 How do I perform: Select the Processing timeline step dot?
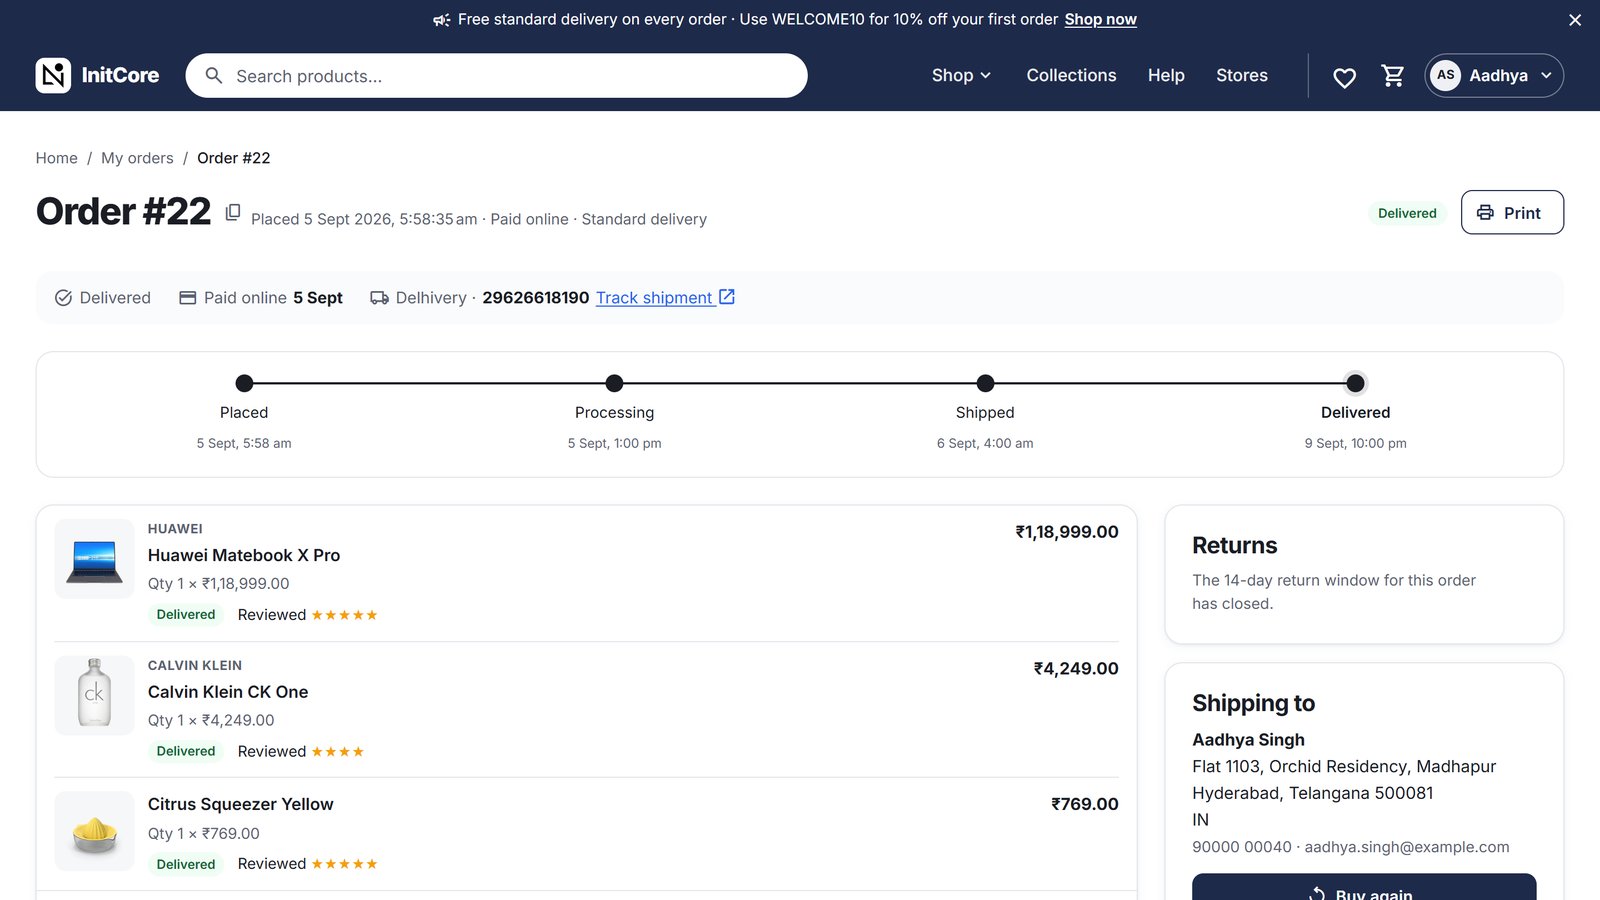coord(614,383)
